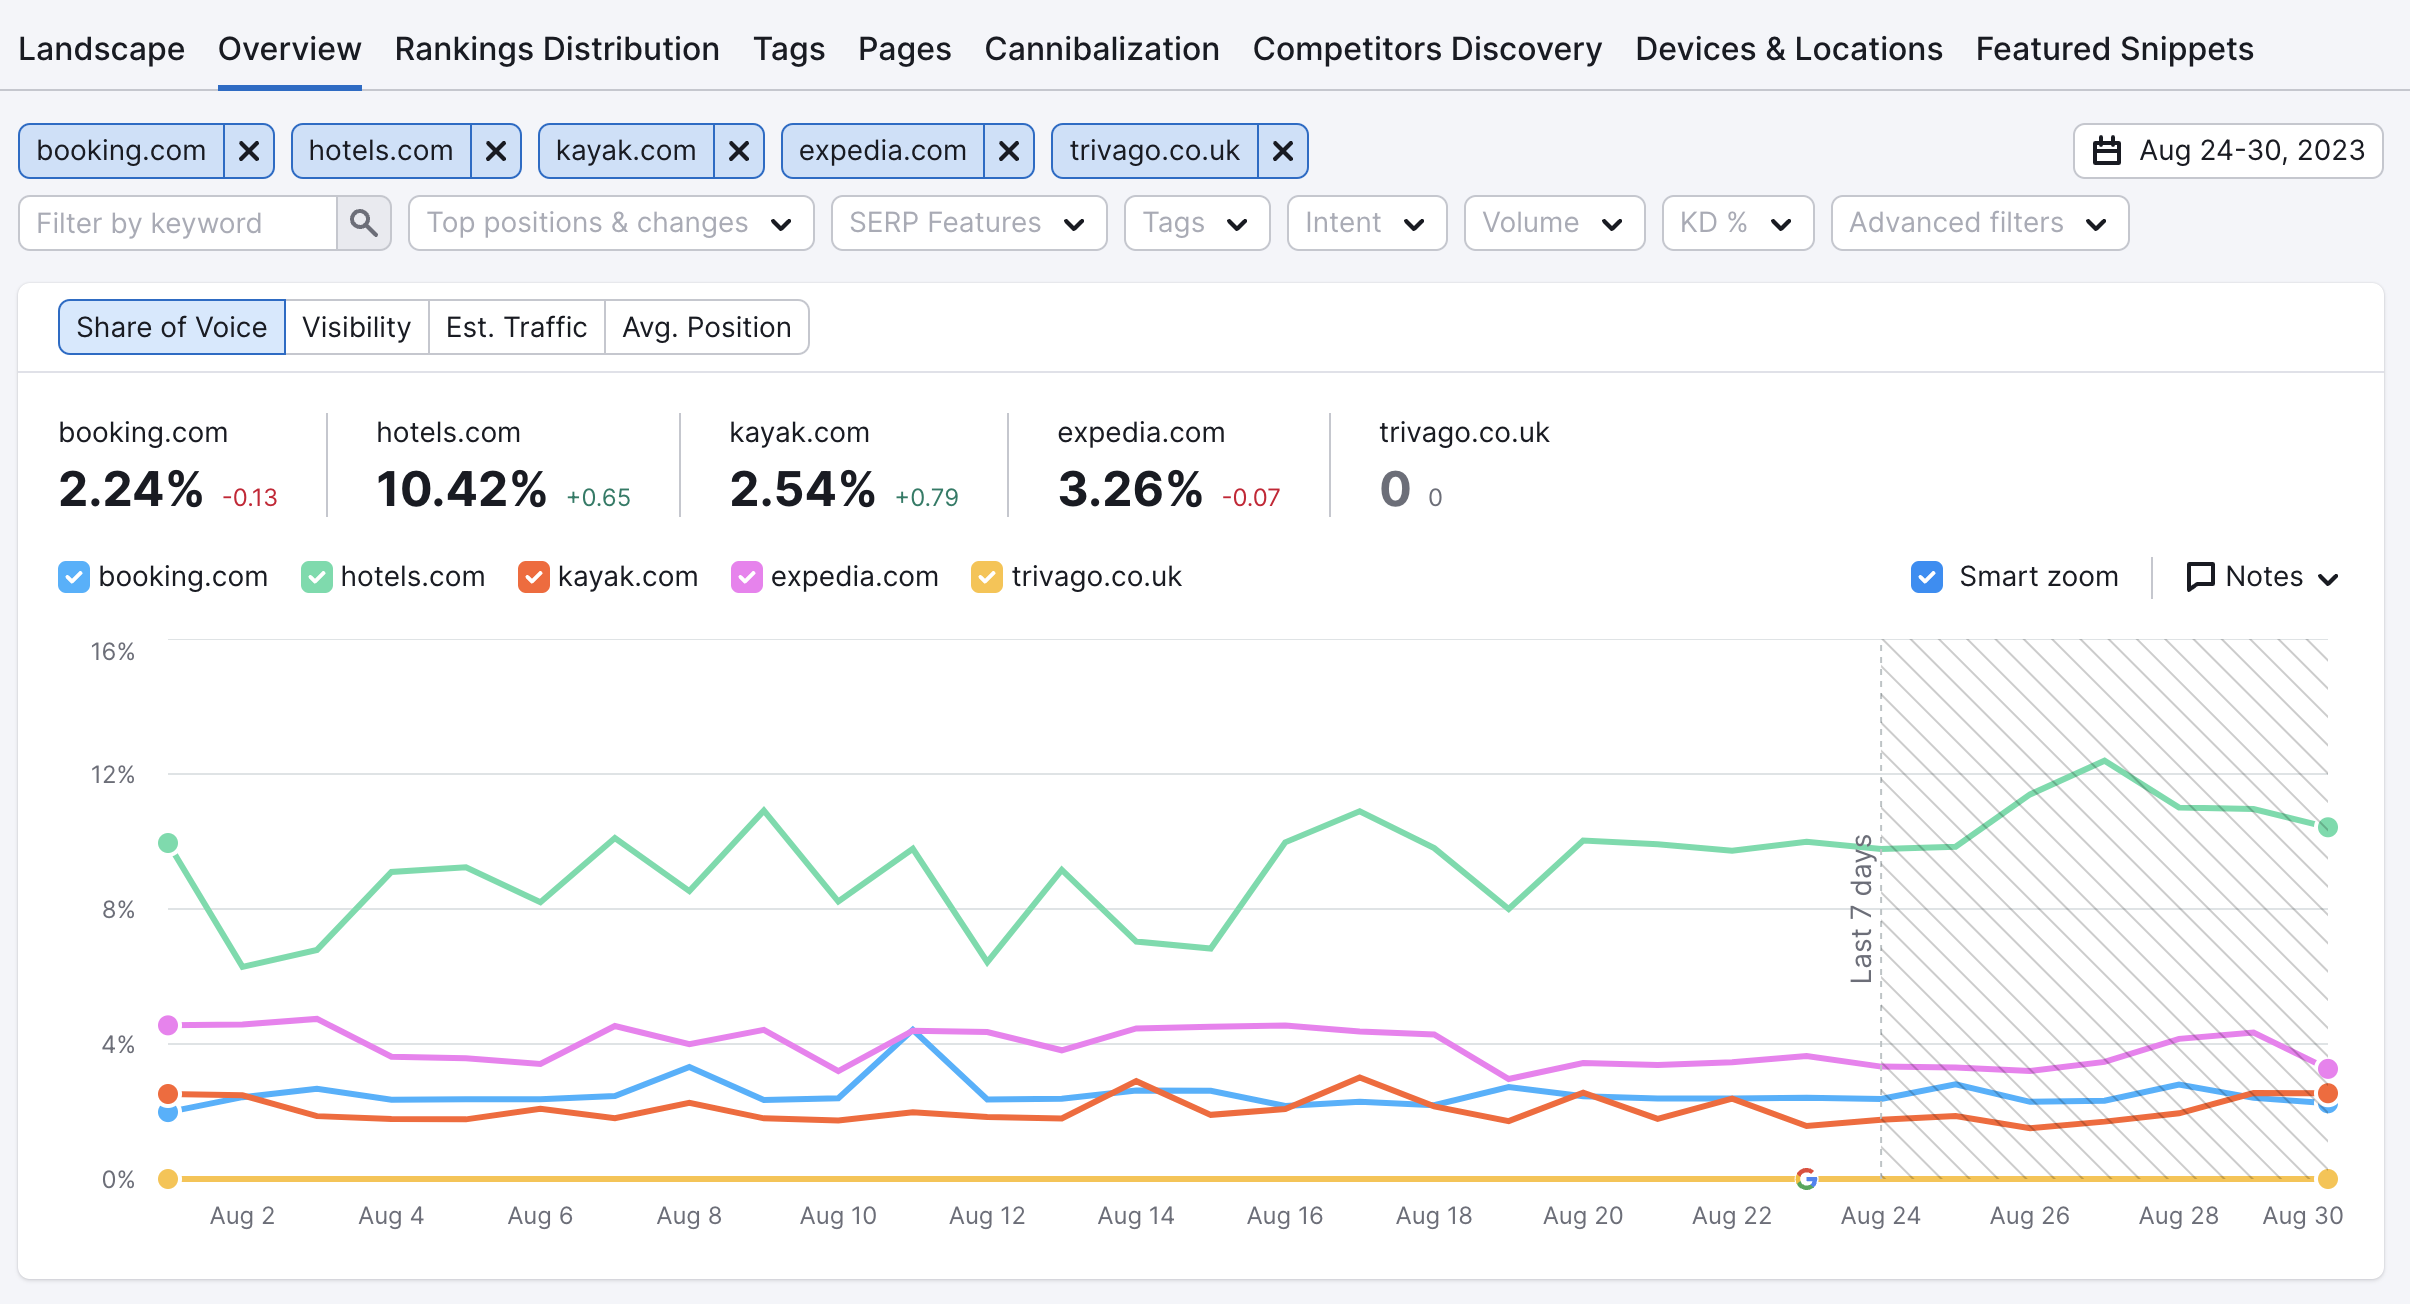
Task: Expand the SERP Features dropdown
Action: [x=965, y=223]
